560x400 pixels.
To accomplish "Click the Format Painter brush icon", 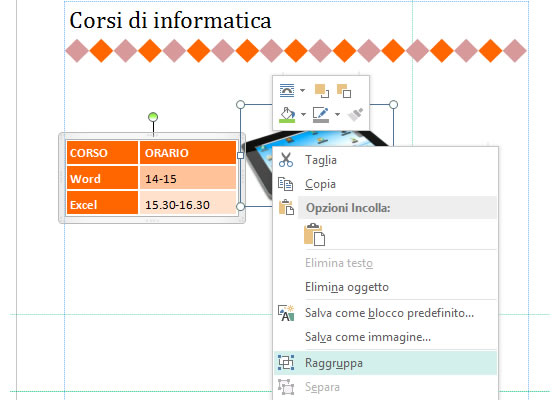I will (x=355, y=115).
